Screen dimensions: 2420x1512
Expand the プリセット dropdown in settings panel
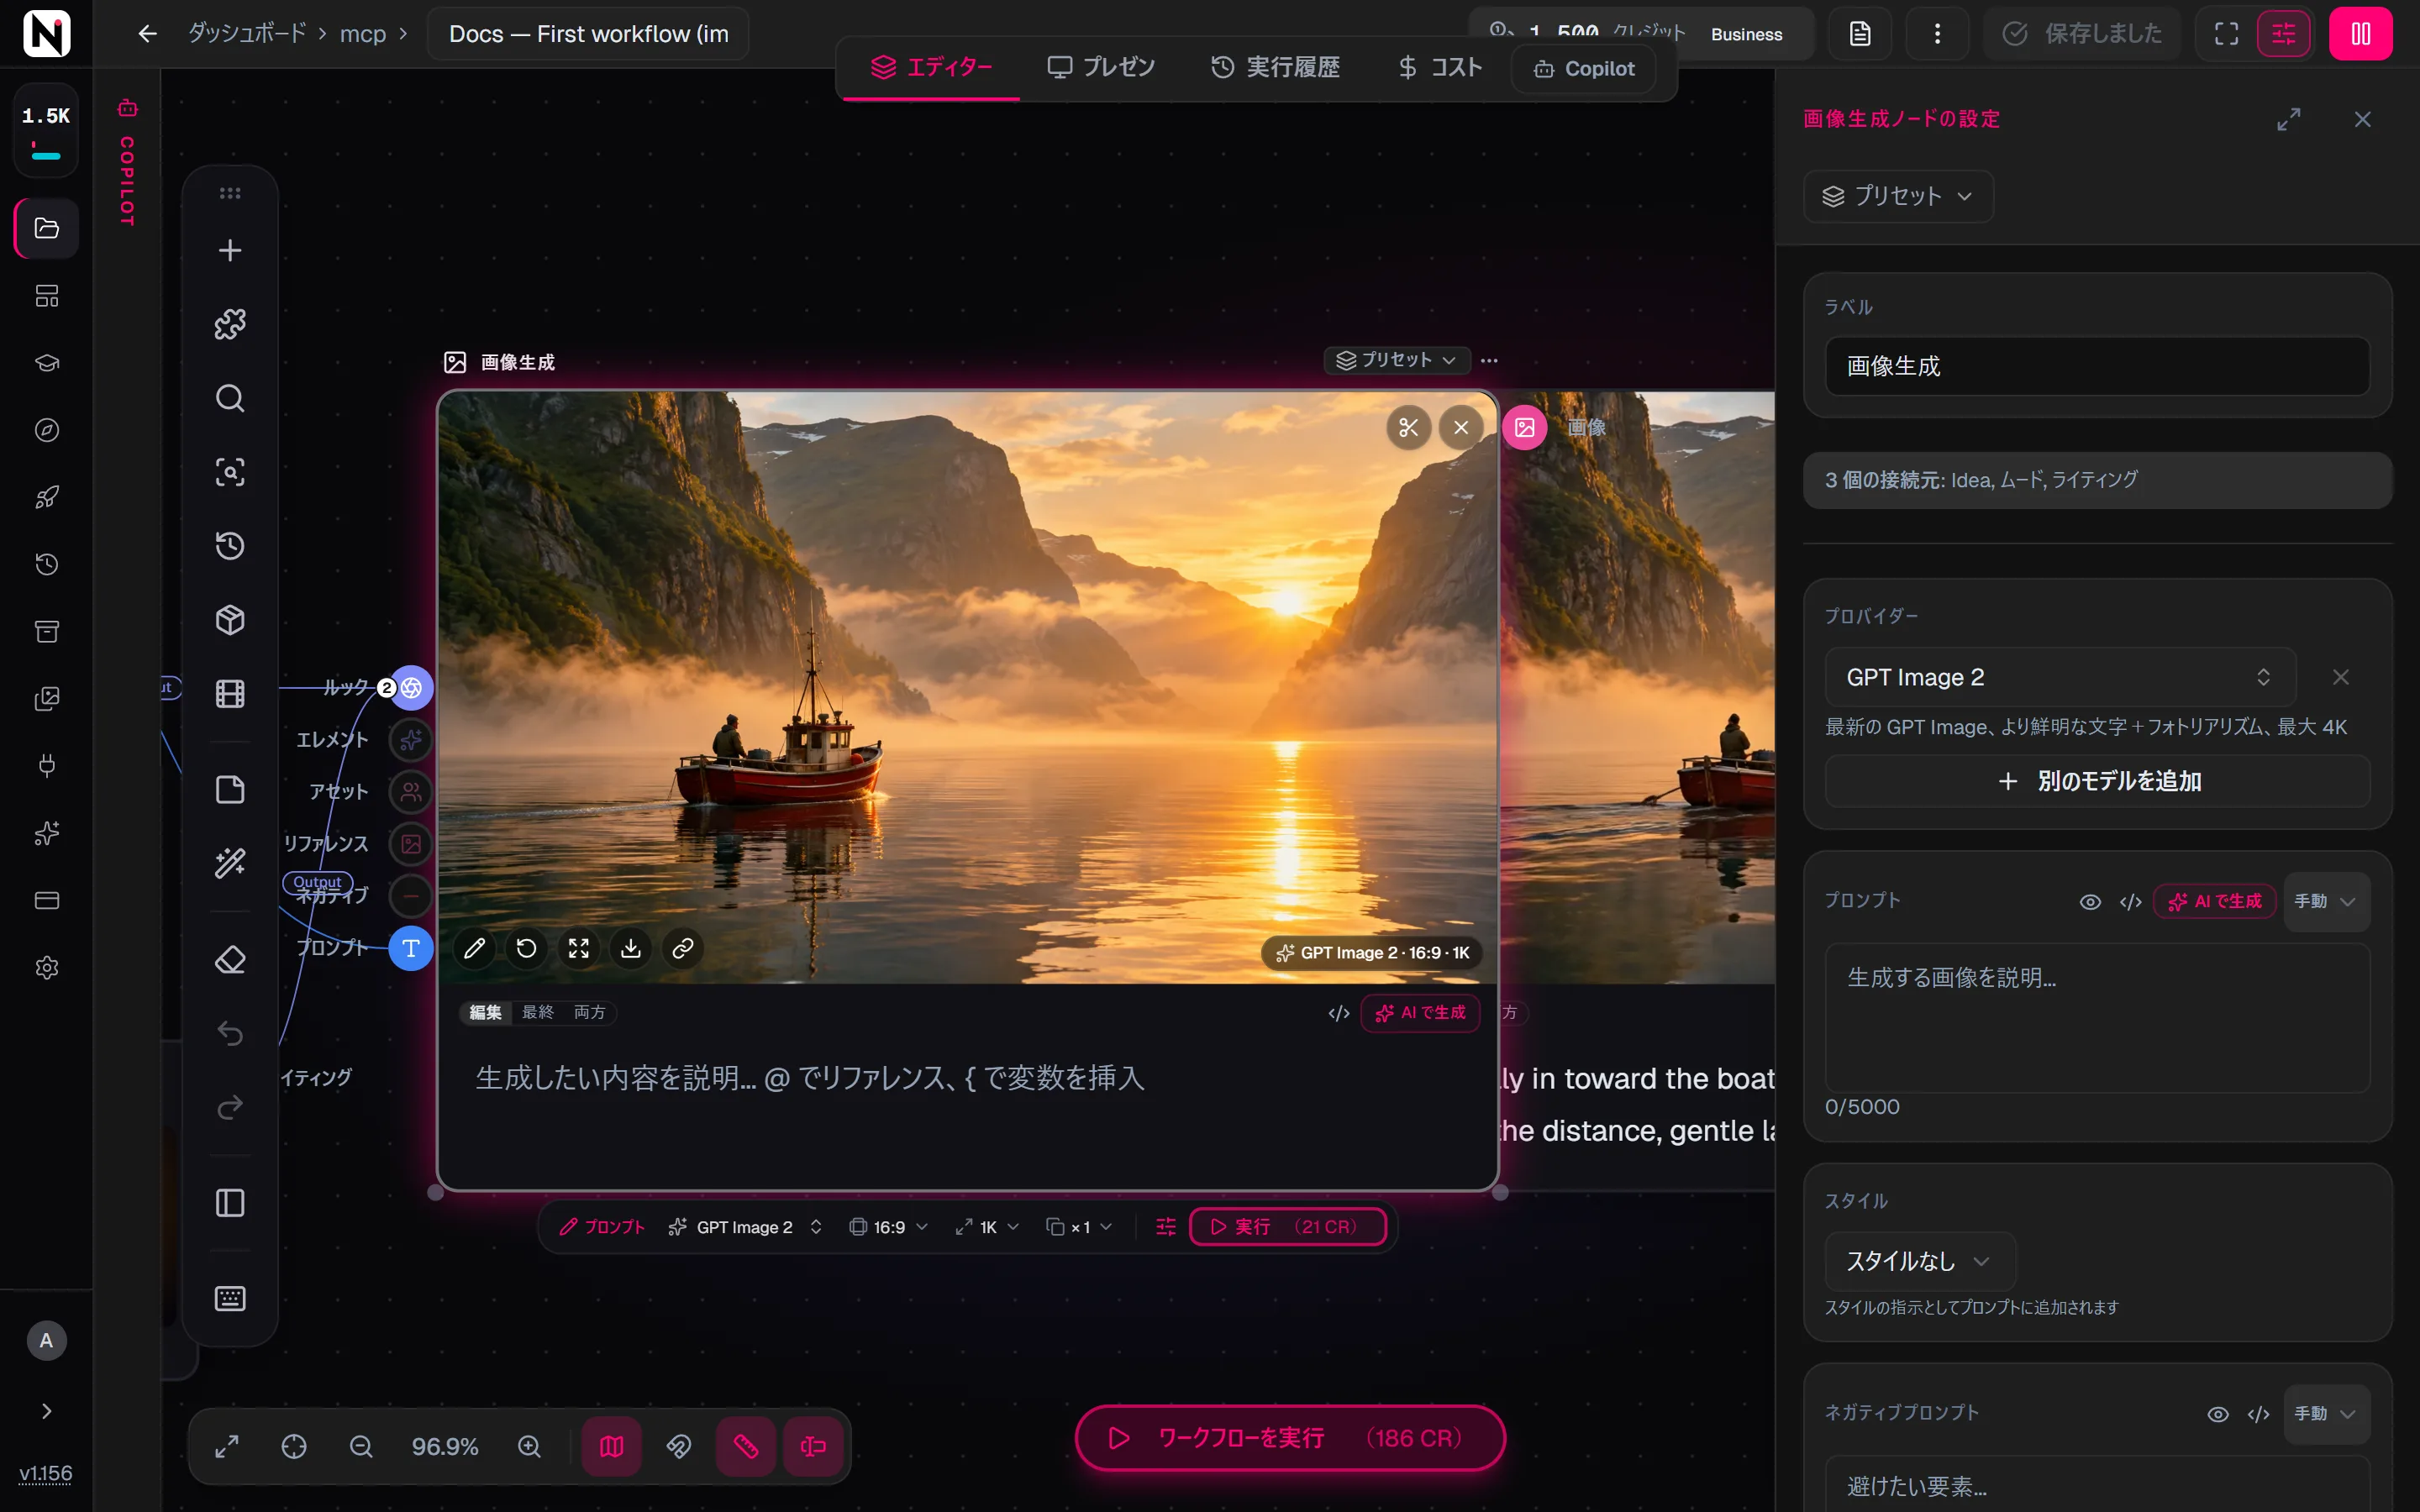coord(1898,196)
